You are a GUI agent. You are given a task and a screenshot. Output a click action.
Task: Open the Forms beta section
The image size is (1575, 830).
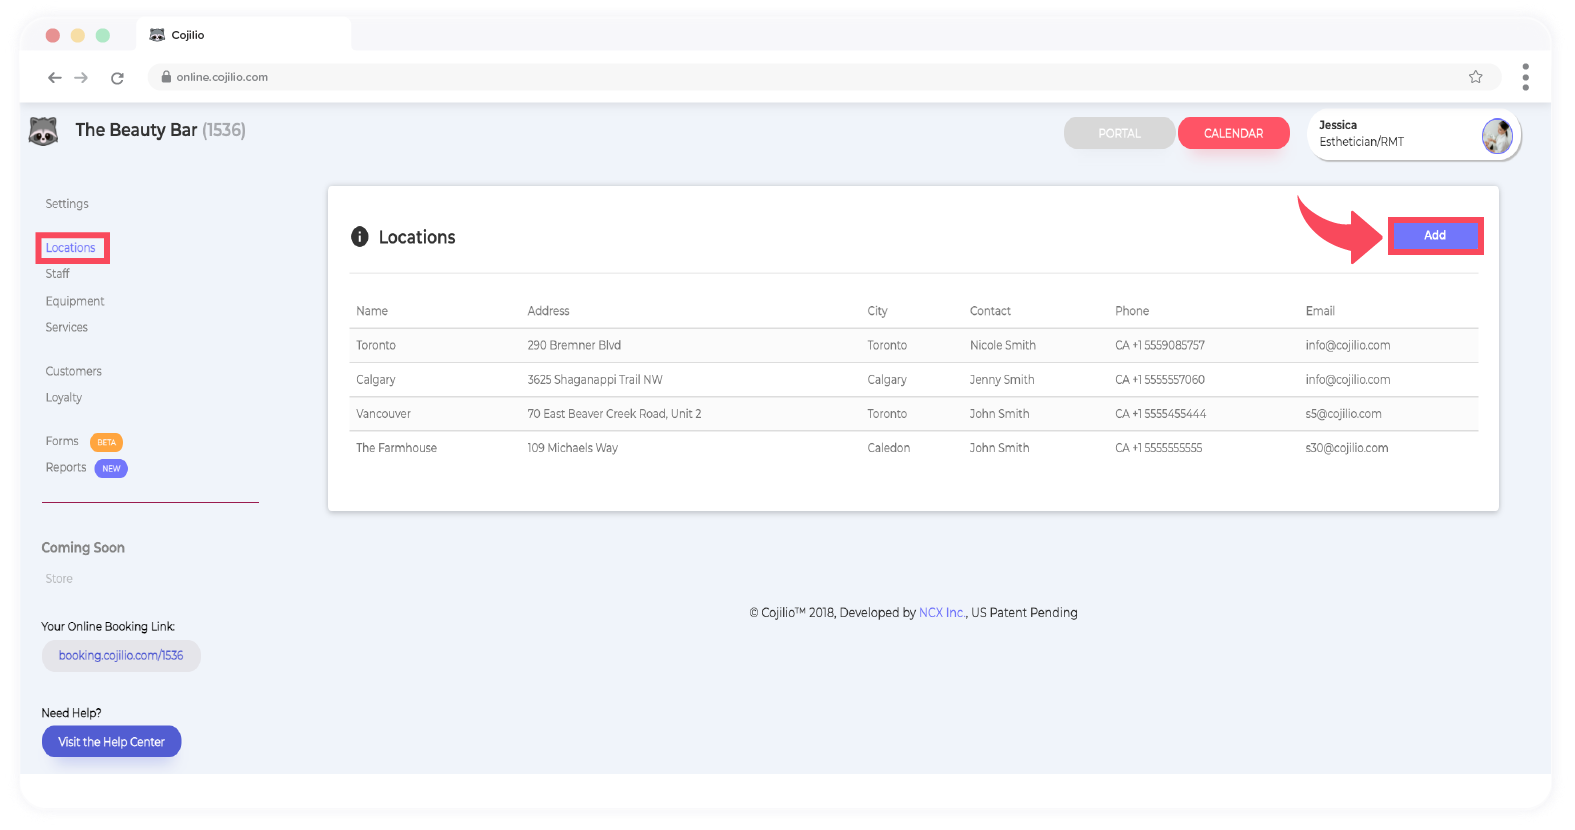coord(62,441)
